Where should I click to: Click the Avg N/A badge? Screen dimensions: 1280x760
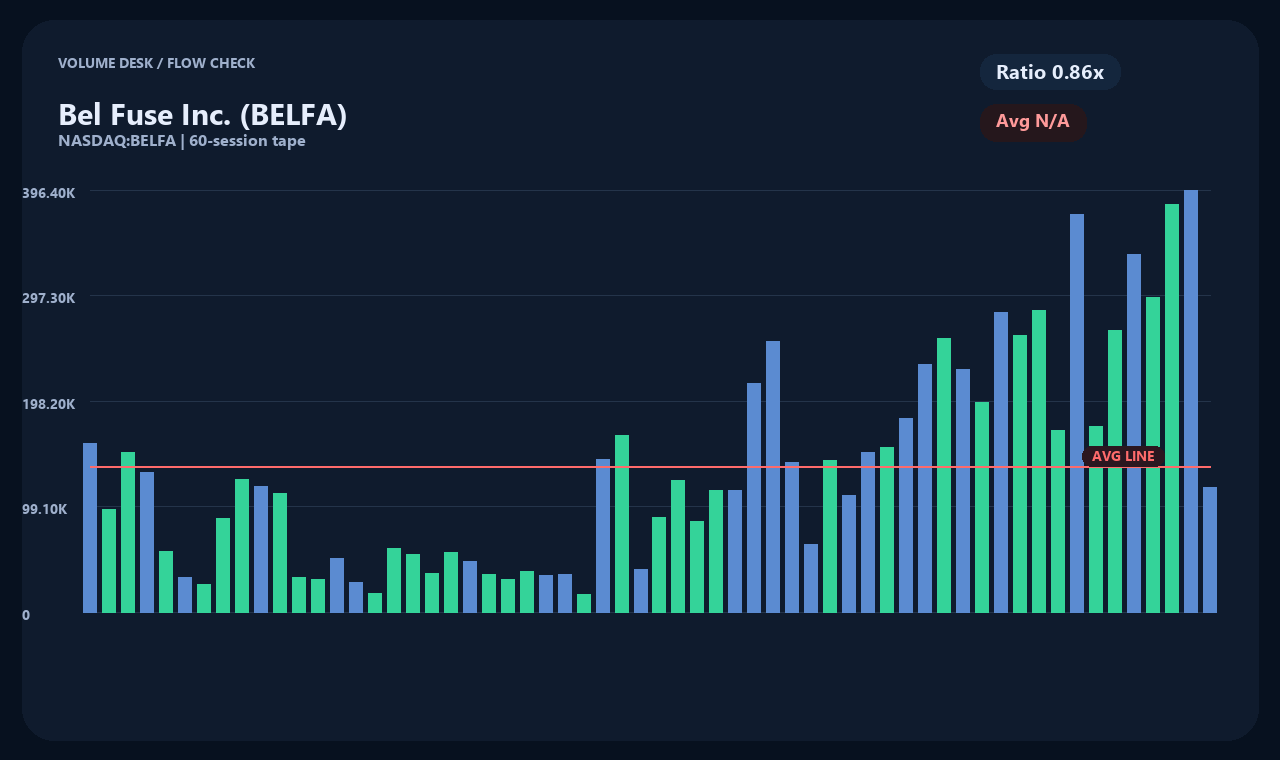click(1033, 122)
